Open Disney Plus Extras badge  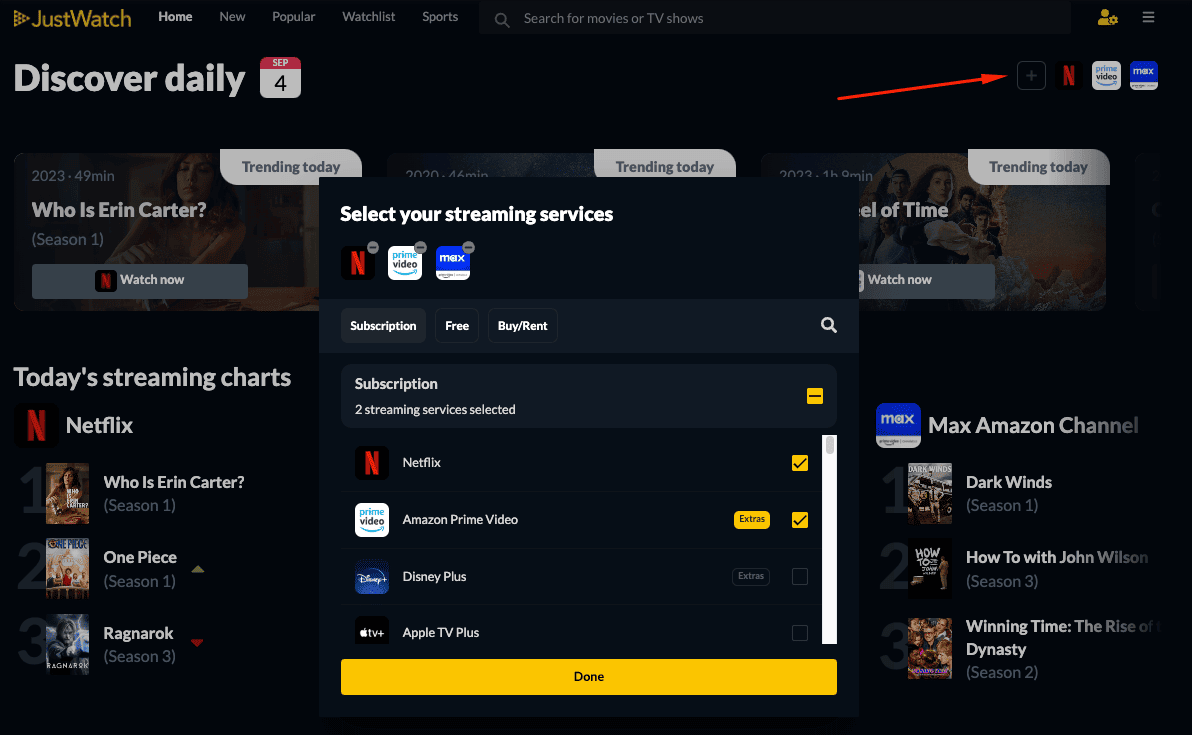(x=751, y=576)
